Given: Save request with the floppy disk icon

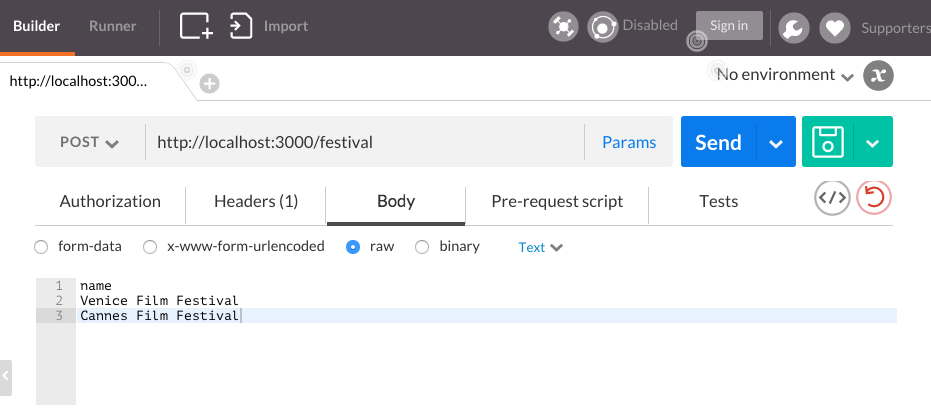Looking at the screenshot, I should [828, 142].
